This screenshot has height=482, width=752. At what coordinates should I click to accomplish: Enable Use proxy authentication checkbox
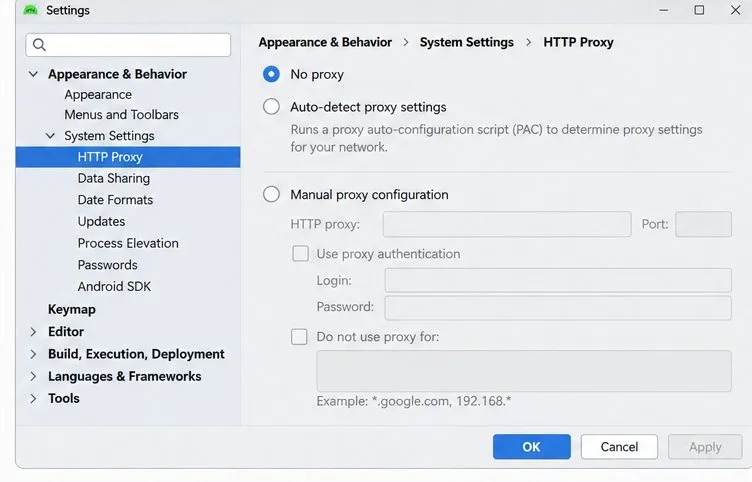click(x=301, y=254)
